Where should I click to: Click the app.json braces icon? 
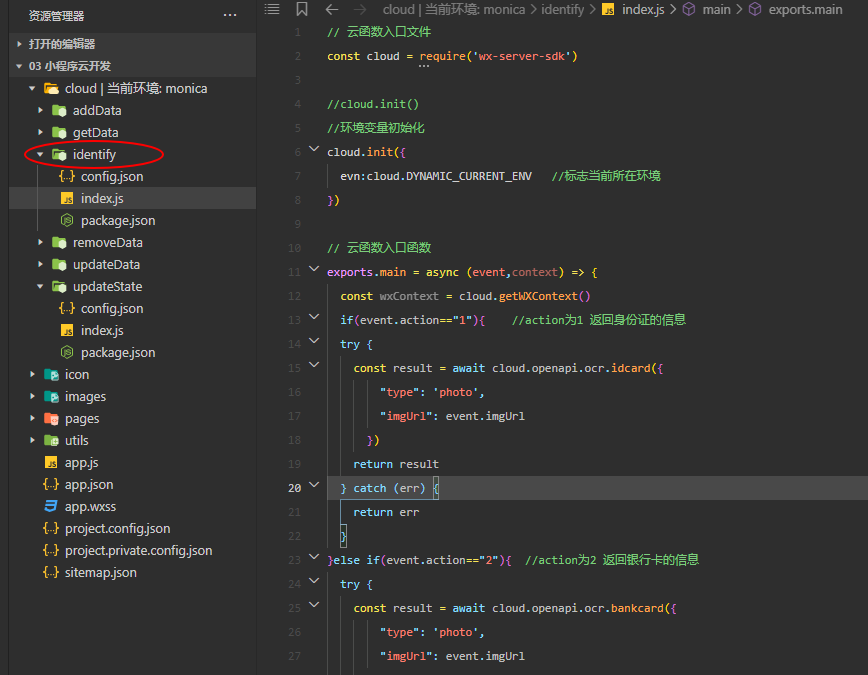pyautogui.click(x=51, y=485)
